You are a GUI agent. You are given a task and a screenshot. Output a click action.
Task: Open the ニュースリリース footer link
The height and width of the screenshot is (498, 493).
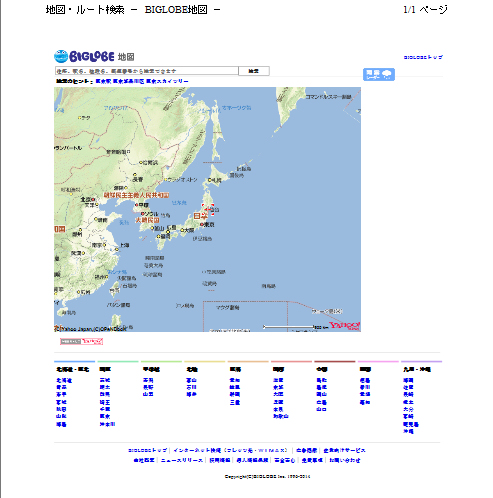click(182, 460)
